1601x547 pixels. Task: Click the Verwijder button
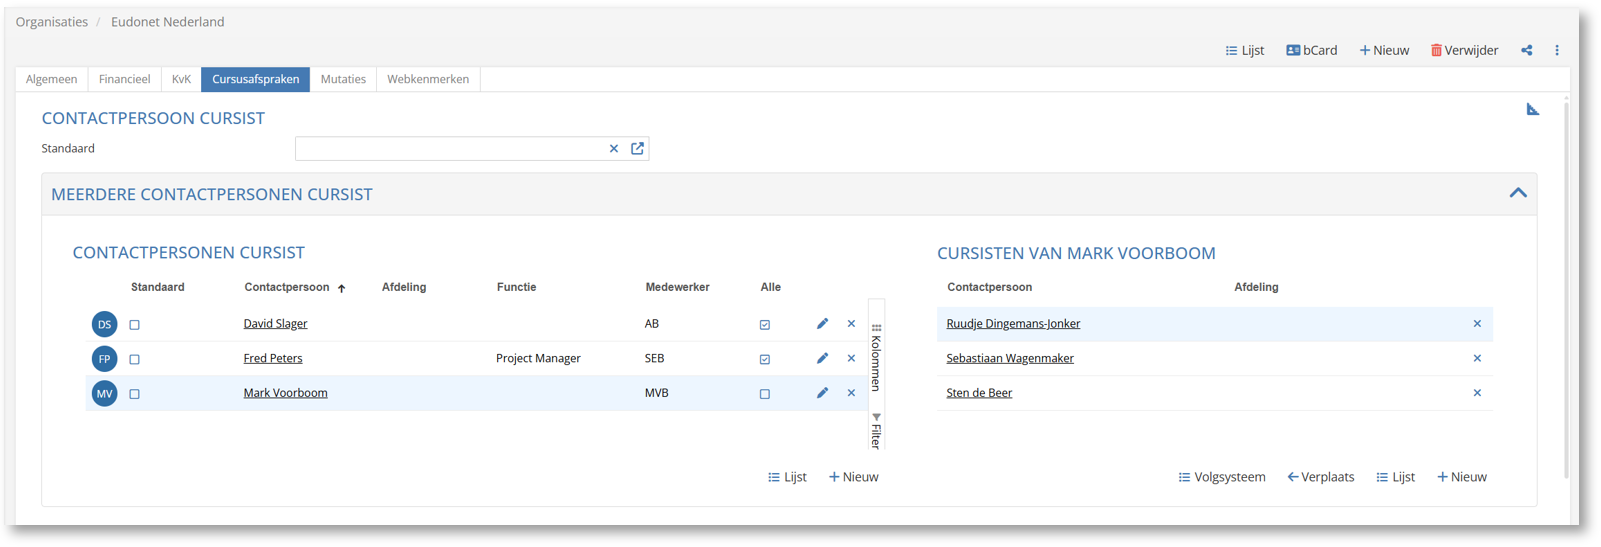1464,50
